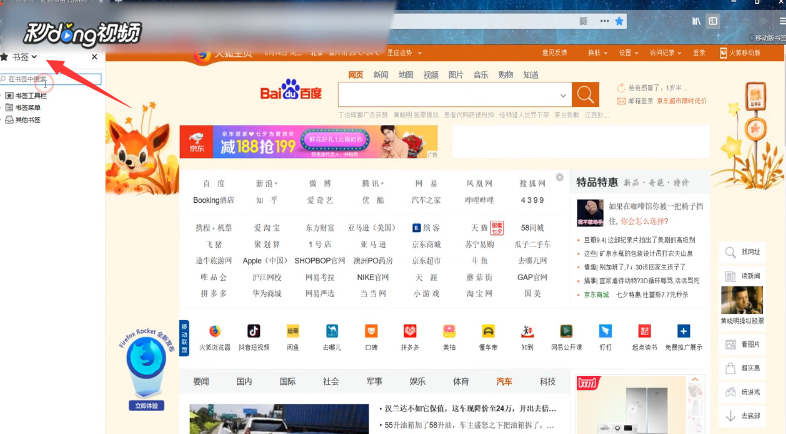
Task: Open the 新浪 site dropdown link
Action: point(267,183)
